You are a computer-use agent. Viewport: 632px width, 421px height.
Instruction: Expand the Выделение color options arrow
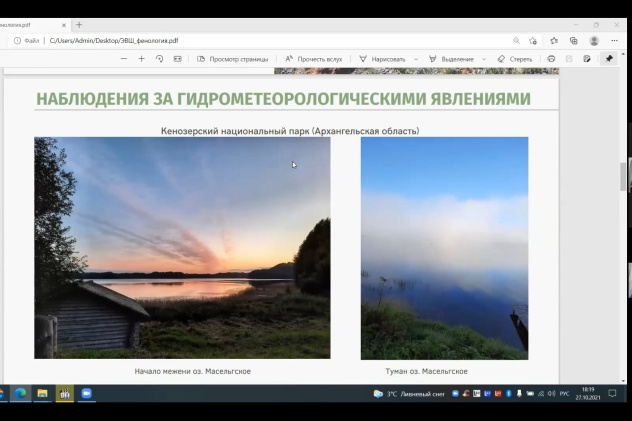coord(484,59)
